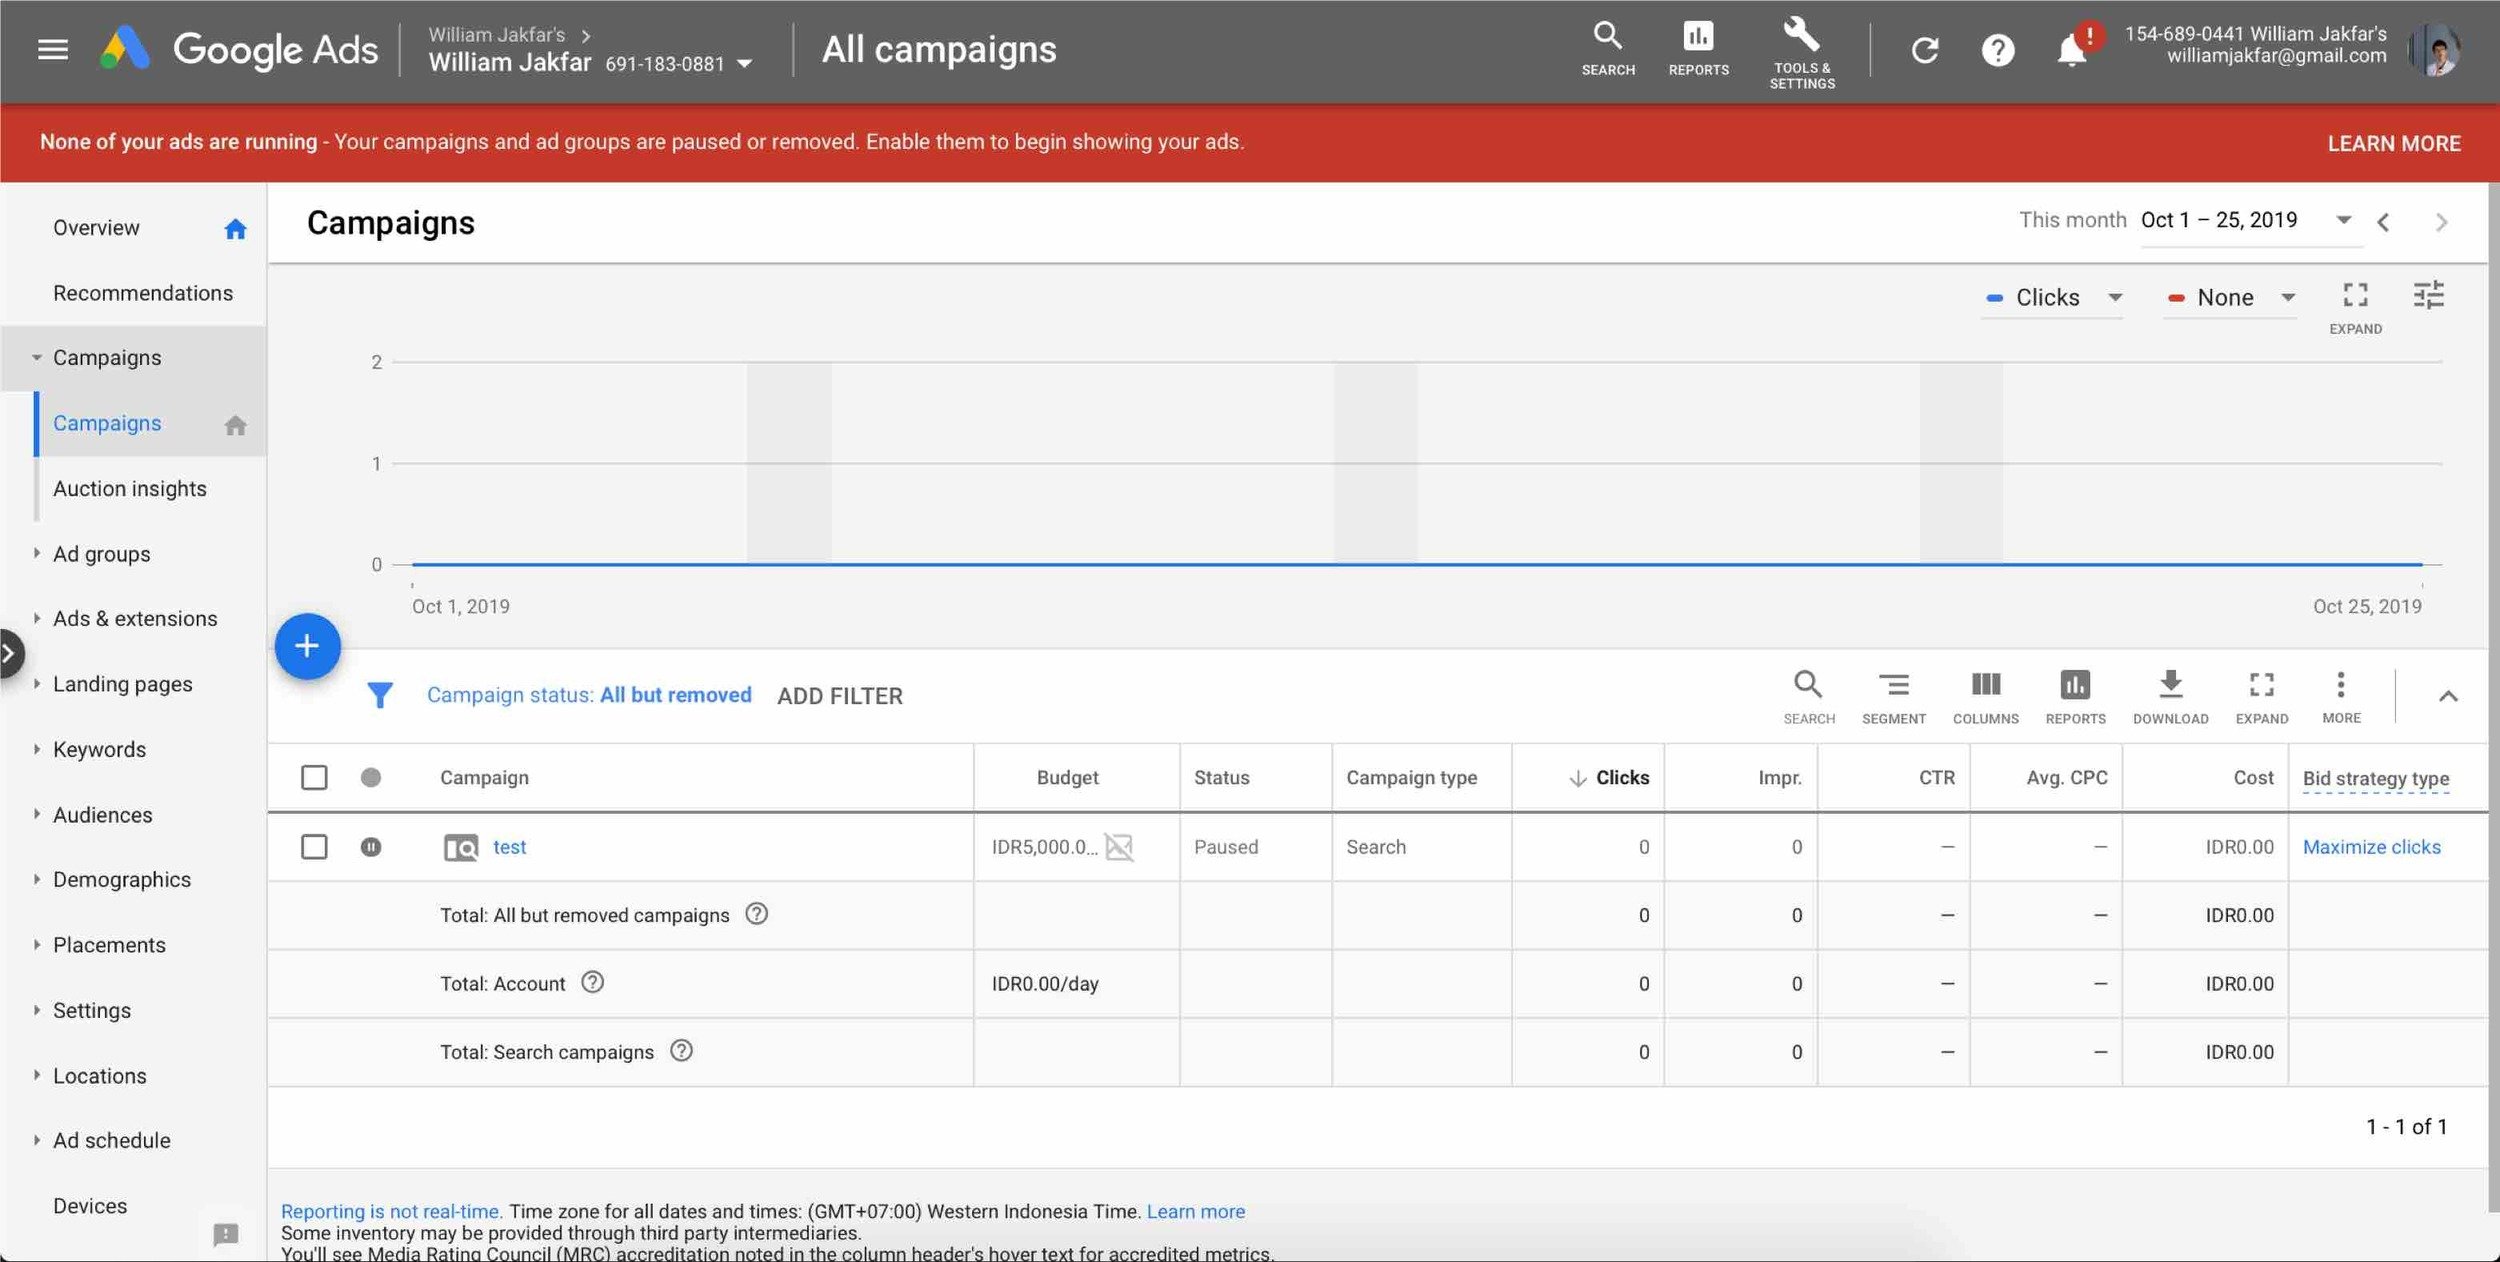Select Recommendations in left navigation
The image size is (2500, 1262).
pyautogui.click(x=143, y=293)
